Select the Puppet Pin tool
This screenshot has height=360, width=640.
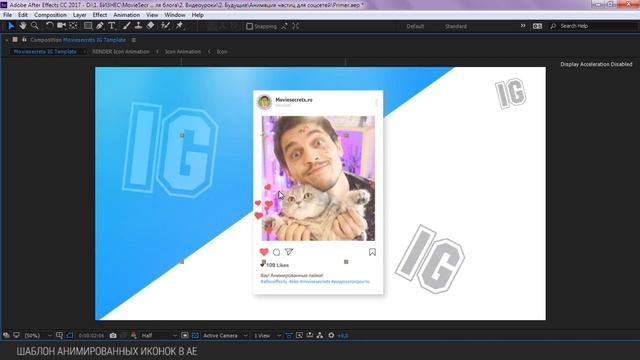click(x=179, y=26)
